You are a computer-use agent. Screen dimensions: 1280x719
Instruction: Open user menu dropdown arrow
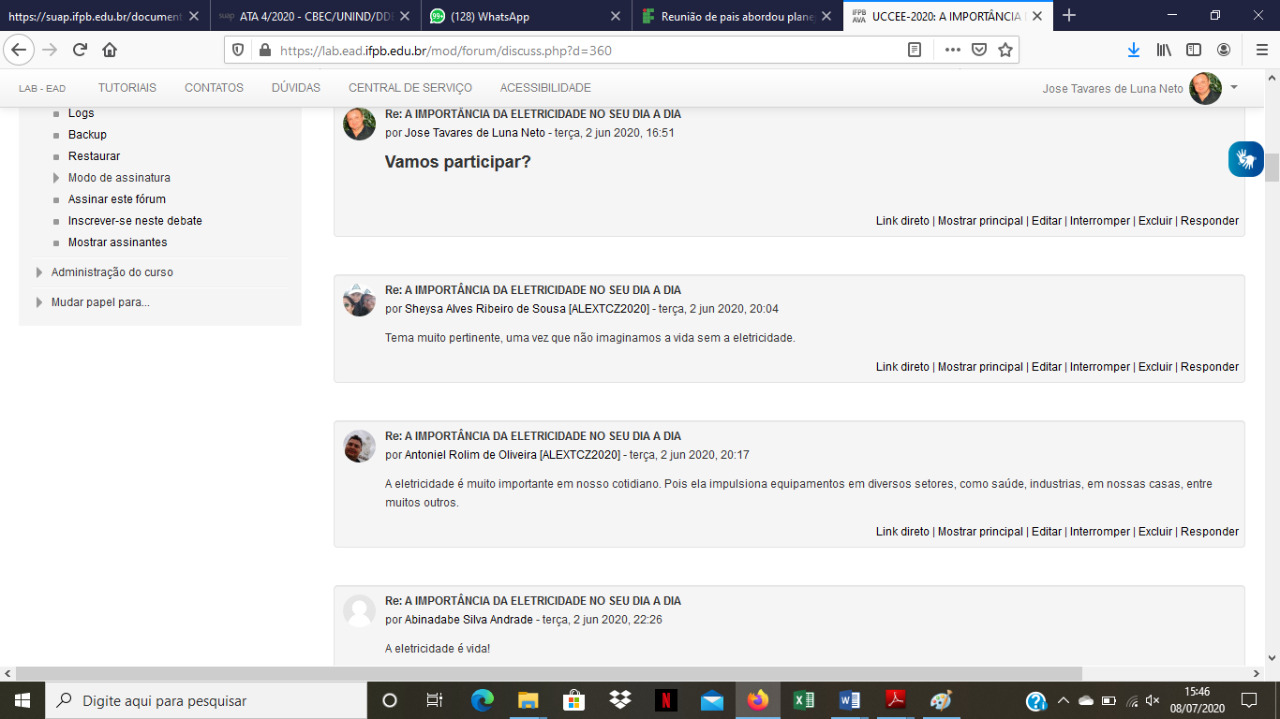(x=1234, y=87)
